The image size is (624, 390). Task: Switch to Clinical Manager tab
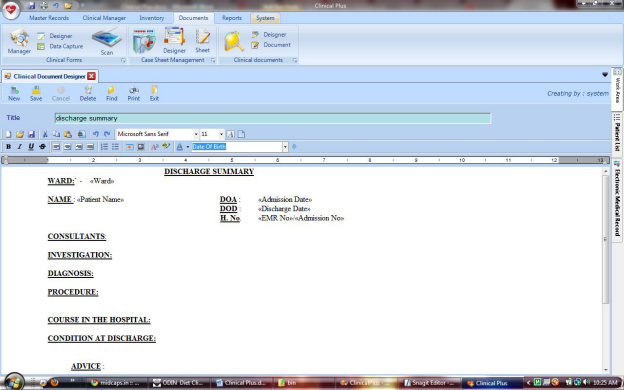104,18
